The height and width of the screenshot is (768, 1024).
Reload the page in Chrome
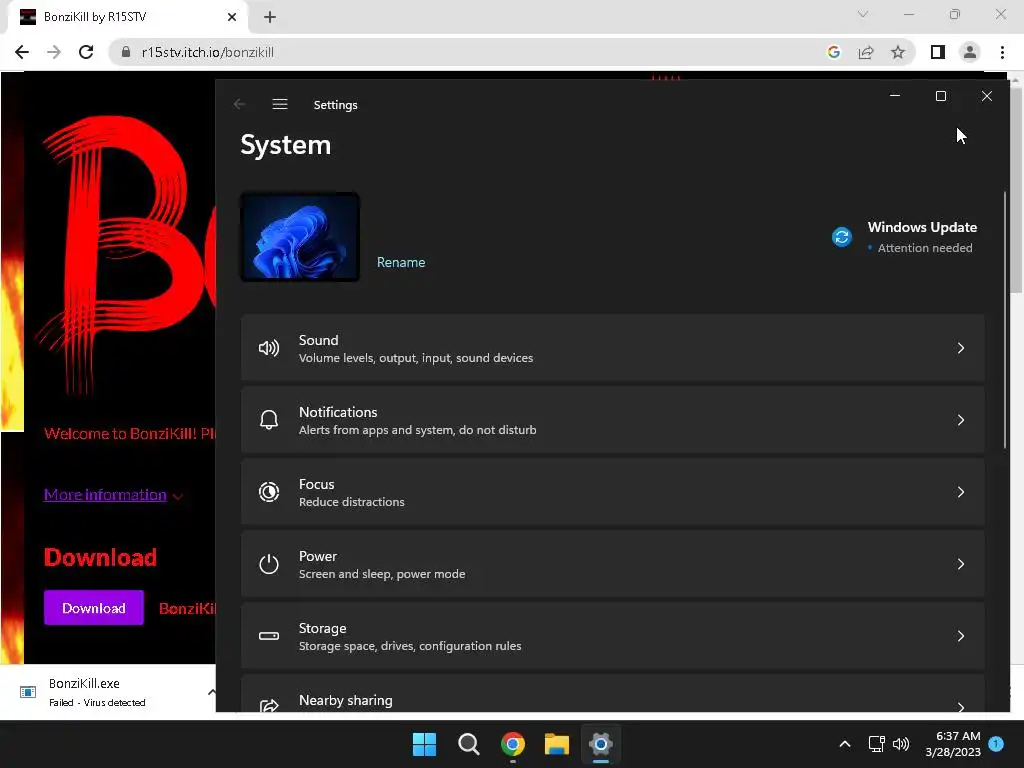86,52
